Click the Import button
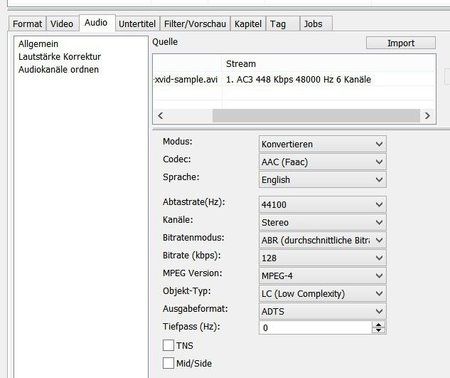The width and height of the screenshot is (450, 378). coord(401,43)
